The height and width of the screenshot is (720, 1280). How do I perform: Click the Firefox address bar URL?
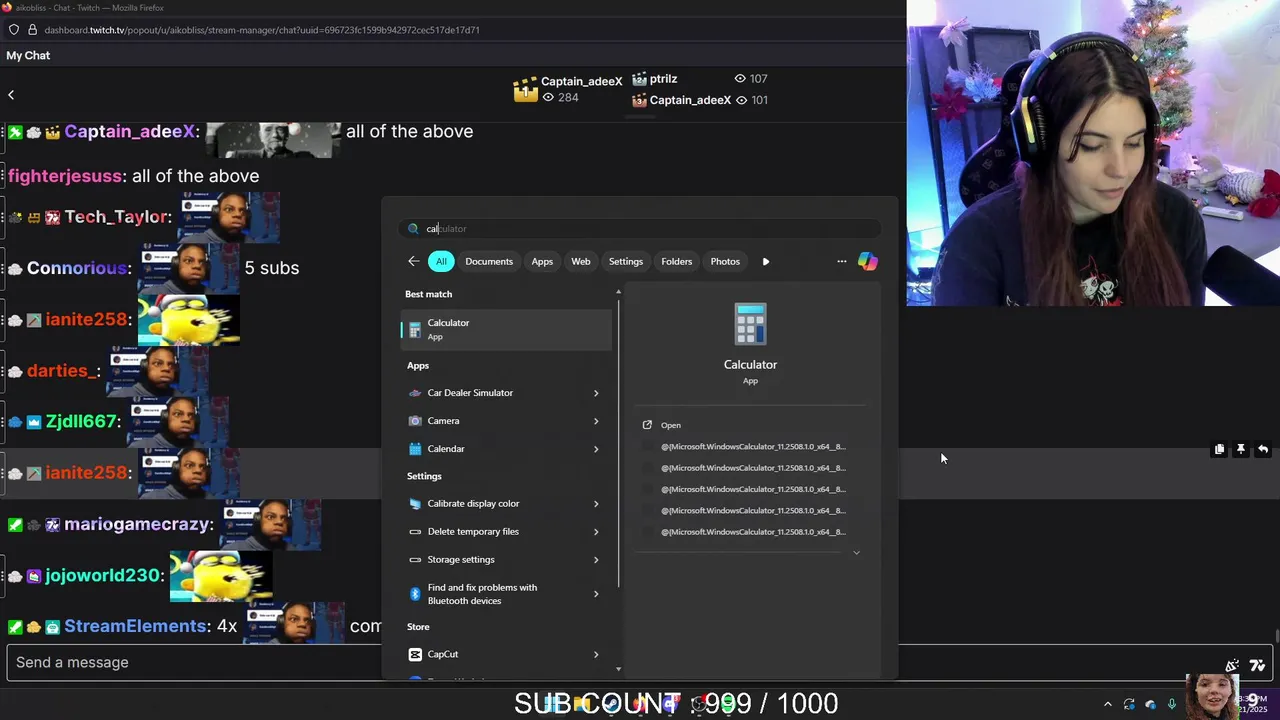(x=262, y=30)
